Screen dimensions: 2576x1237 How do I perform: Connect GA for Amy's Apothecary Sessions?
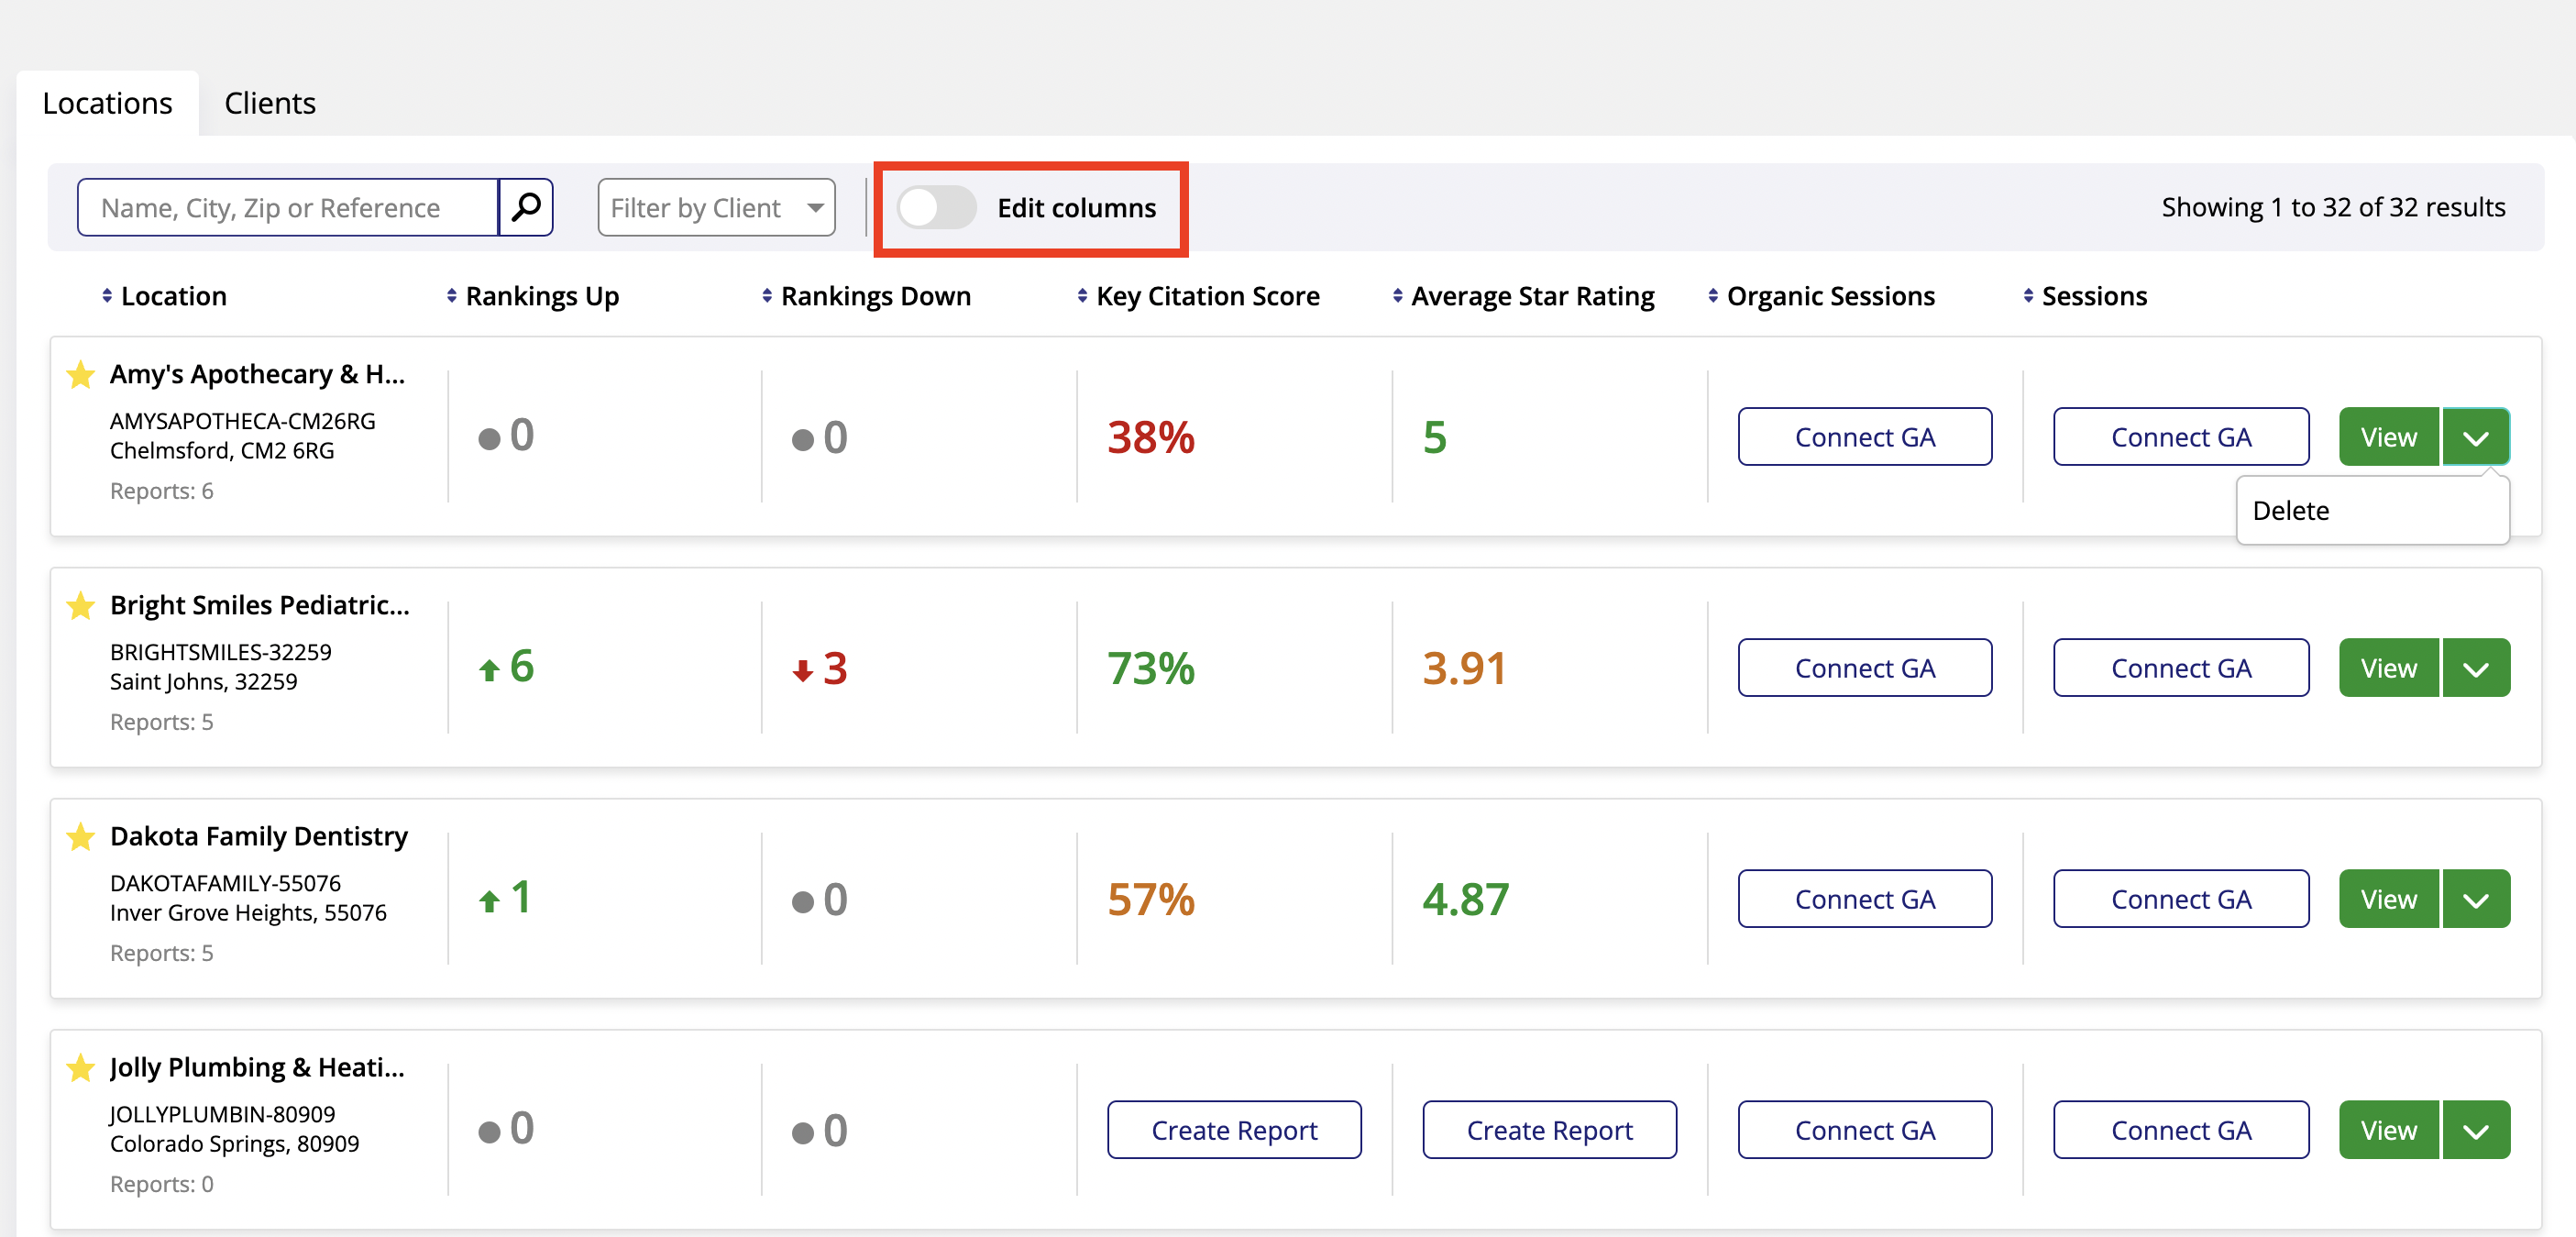(2181, 437)
